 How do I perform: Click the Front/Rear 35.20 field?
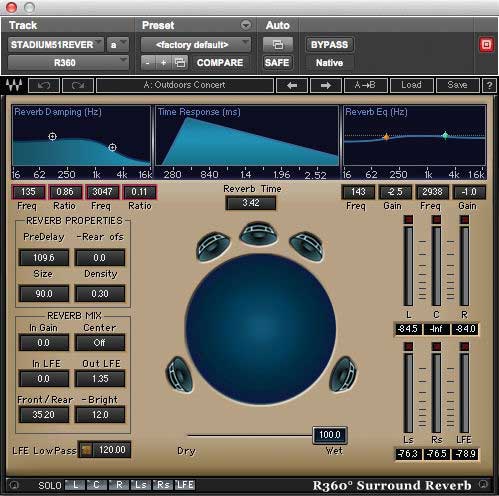click(44, 415)
